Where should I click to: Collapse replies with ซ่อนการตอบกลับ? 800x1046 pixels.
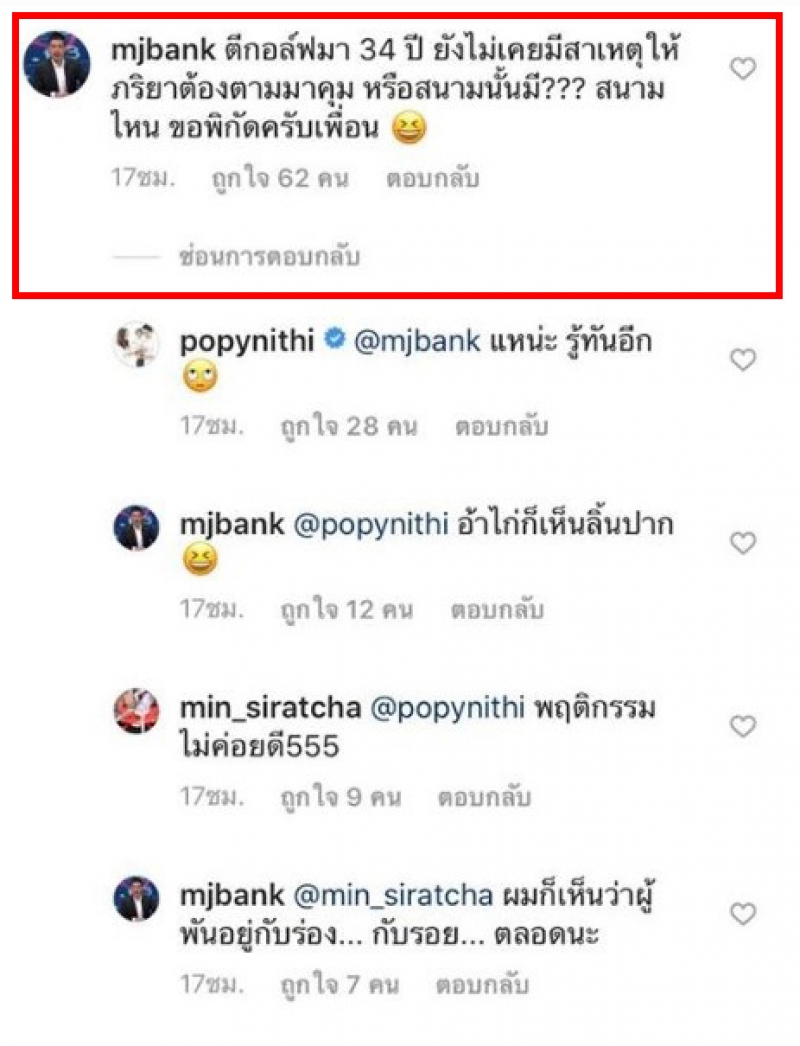pos(266,257)
